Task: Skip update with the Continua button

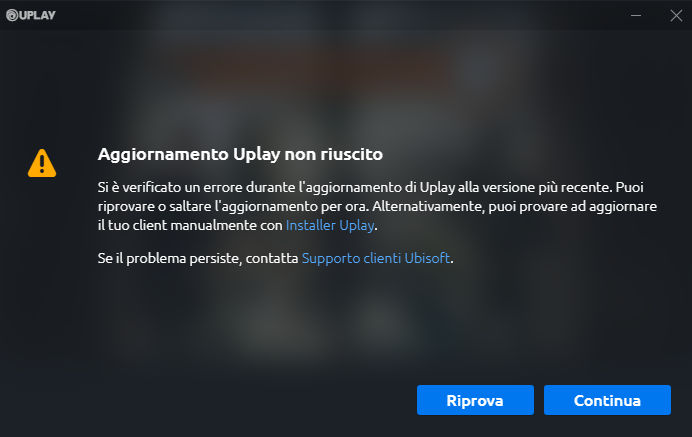Action: coord(607,400)
